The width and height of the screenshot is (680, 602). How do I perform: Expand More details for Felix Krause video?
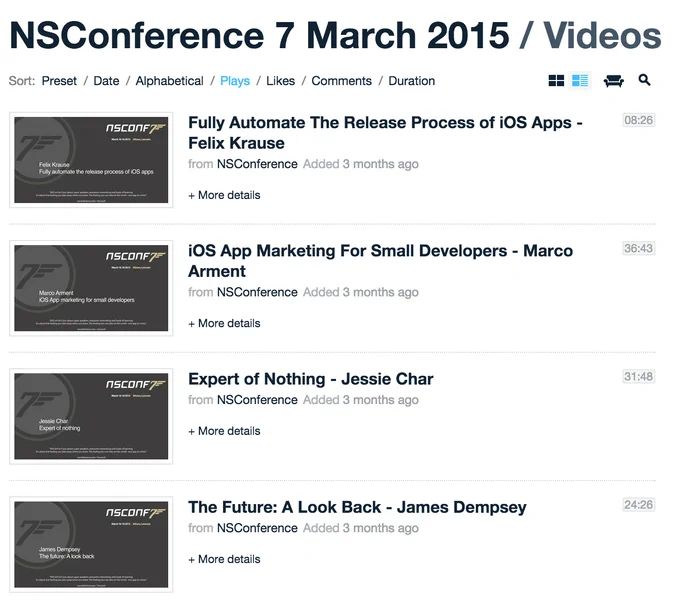[224, 195]
